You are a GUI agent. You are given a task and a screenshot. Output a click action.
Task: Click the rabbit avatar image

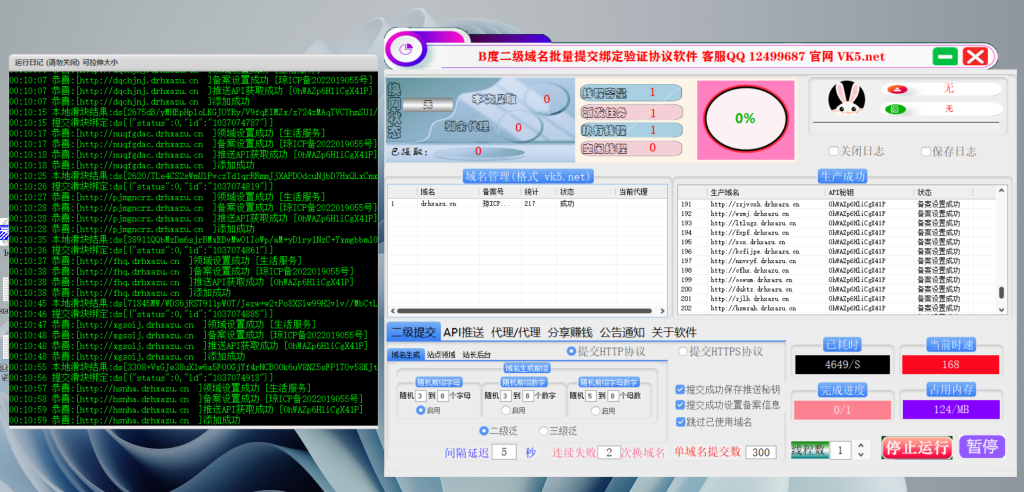846,101
